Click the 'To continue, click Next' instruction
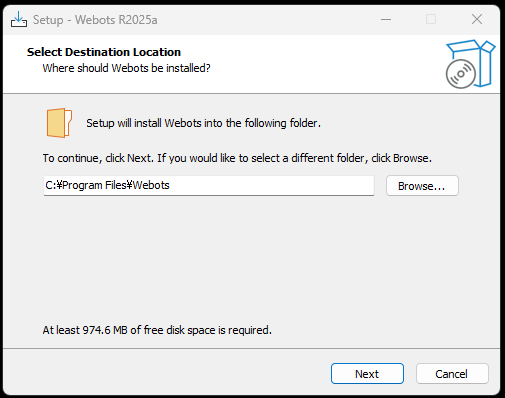Viewport: 505px width, 398px height. tap(237, 158)
